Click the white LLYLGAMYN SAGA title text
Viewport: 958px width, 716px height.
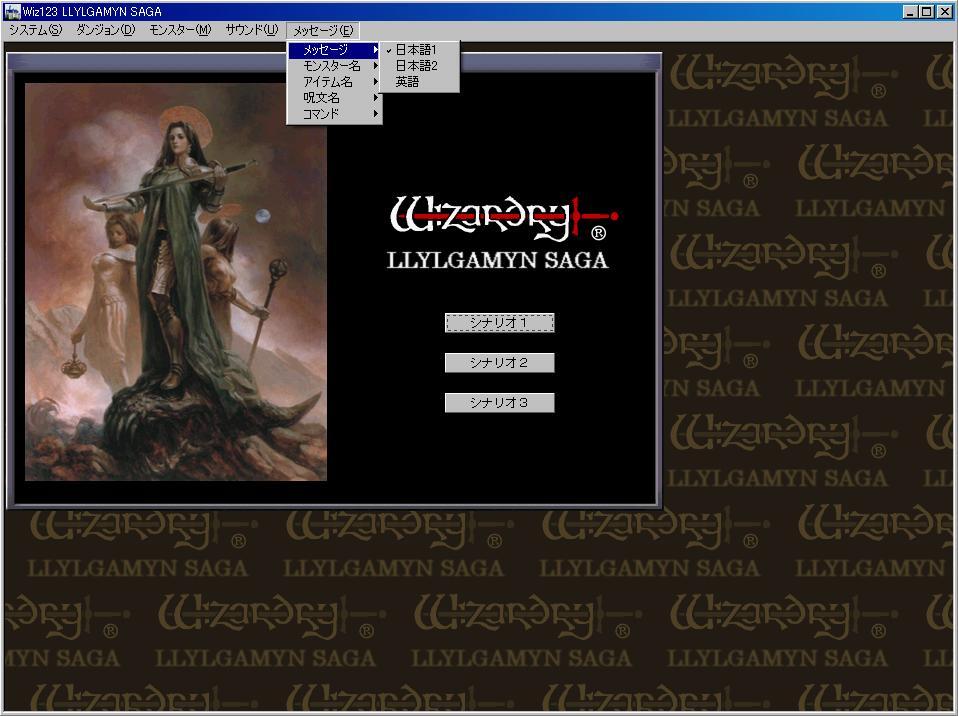[x=497, y=260]
